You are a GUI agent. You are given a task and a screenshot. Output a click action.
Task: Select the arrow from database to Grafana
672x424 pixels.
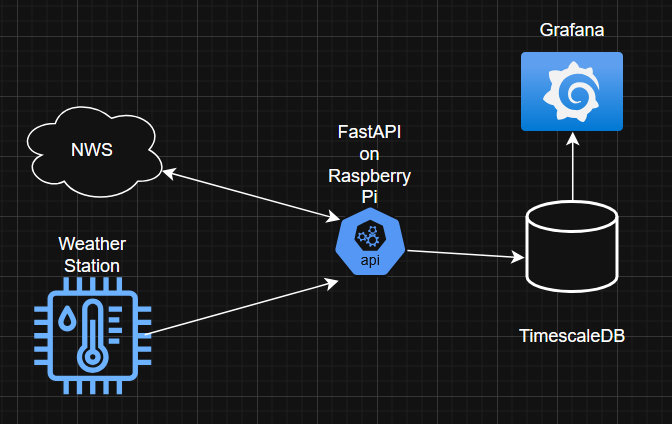573,166
